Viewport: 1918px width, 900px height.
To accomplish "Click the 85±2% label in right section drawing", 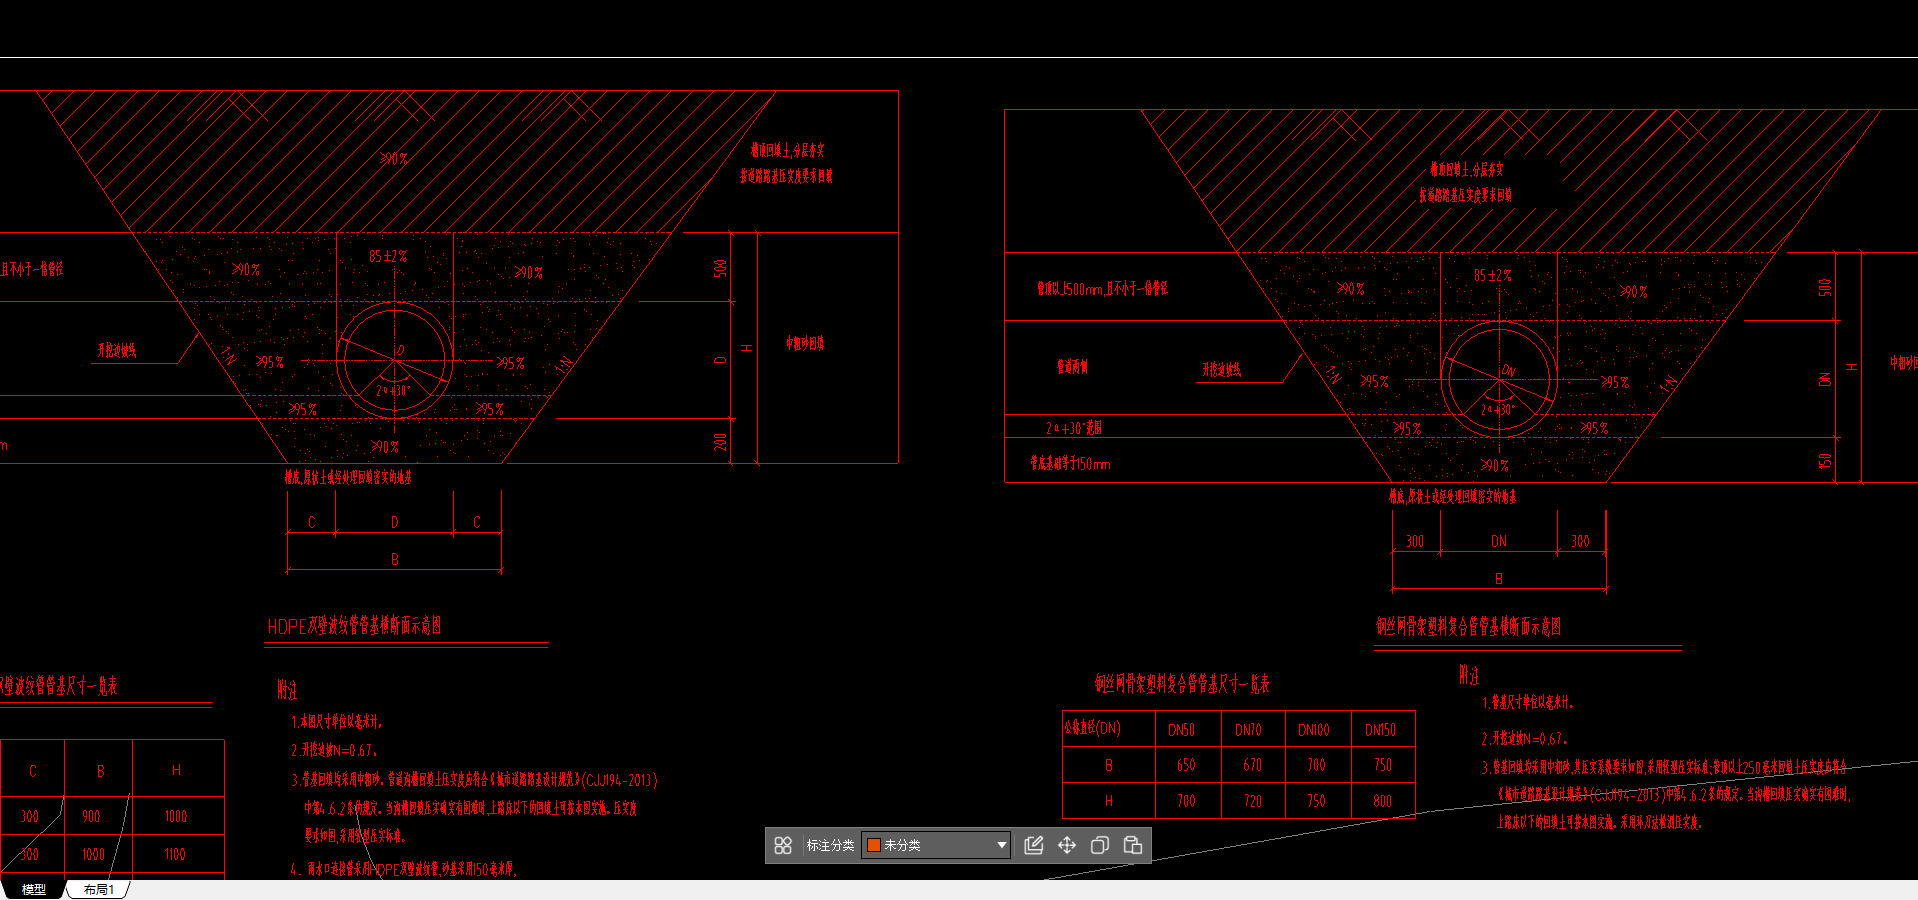I will pos(1492,276).
